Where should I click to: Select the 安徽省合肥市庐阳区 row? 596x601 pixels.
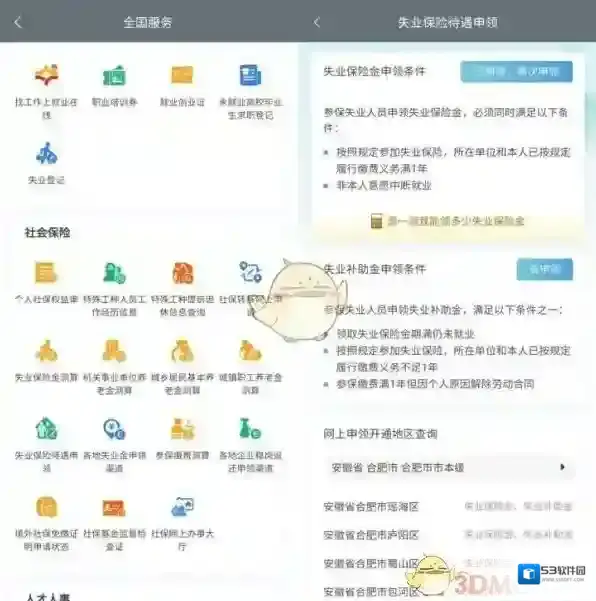point(448,535)
